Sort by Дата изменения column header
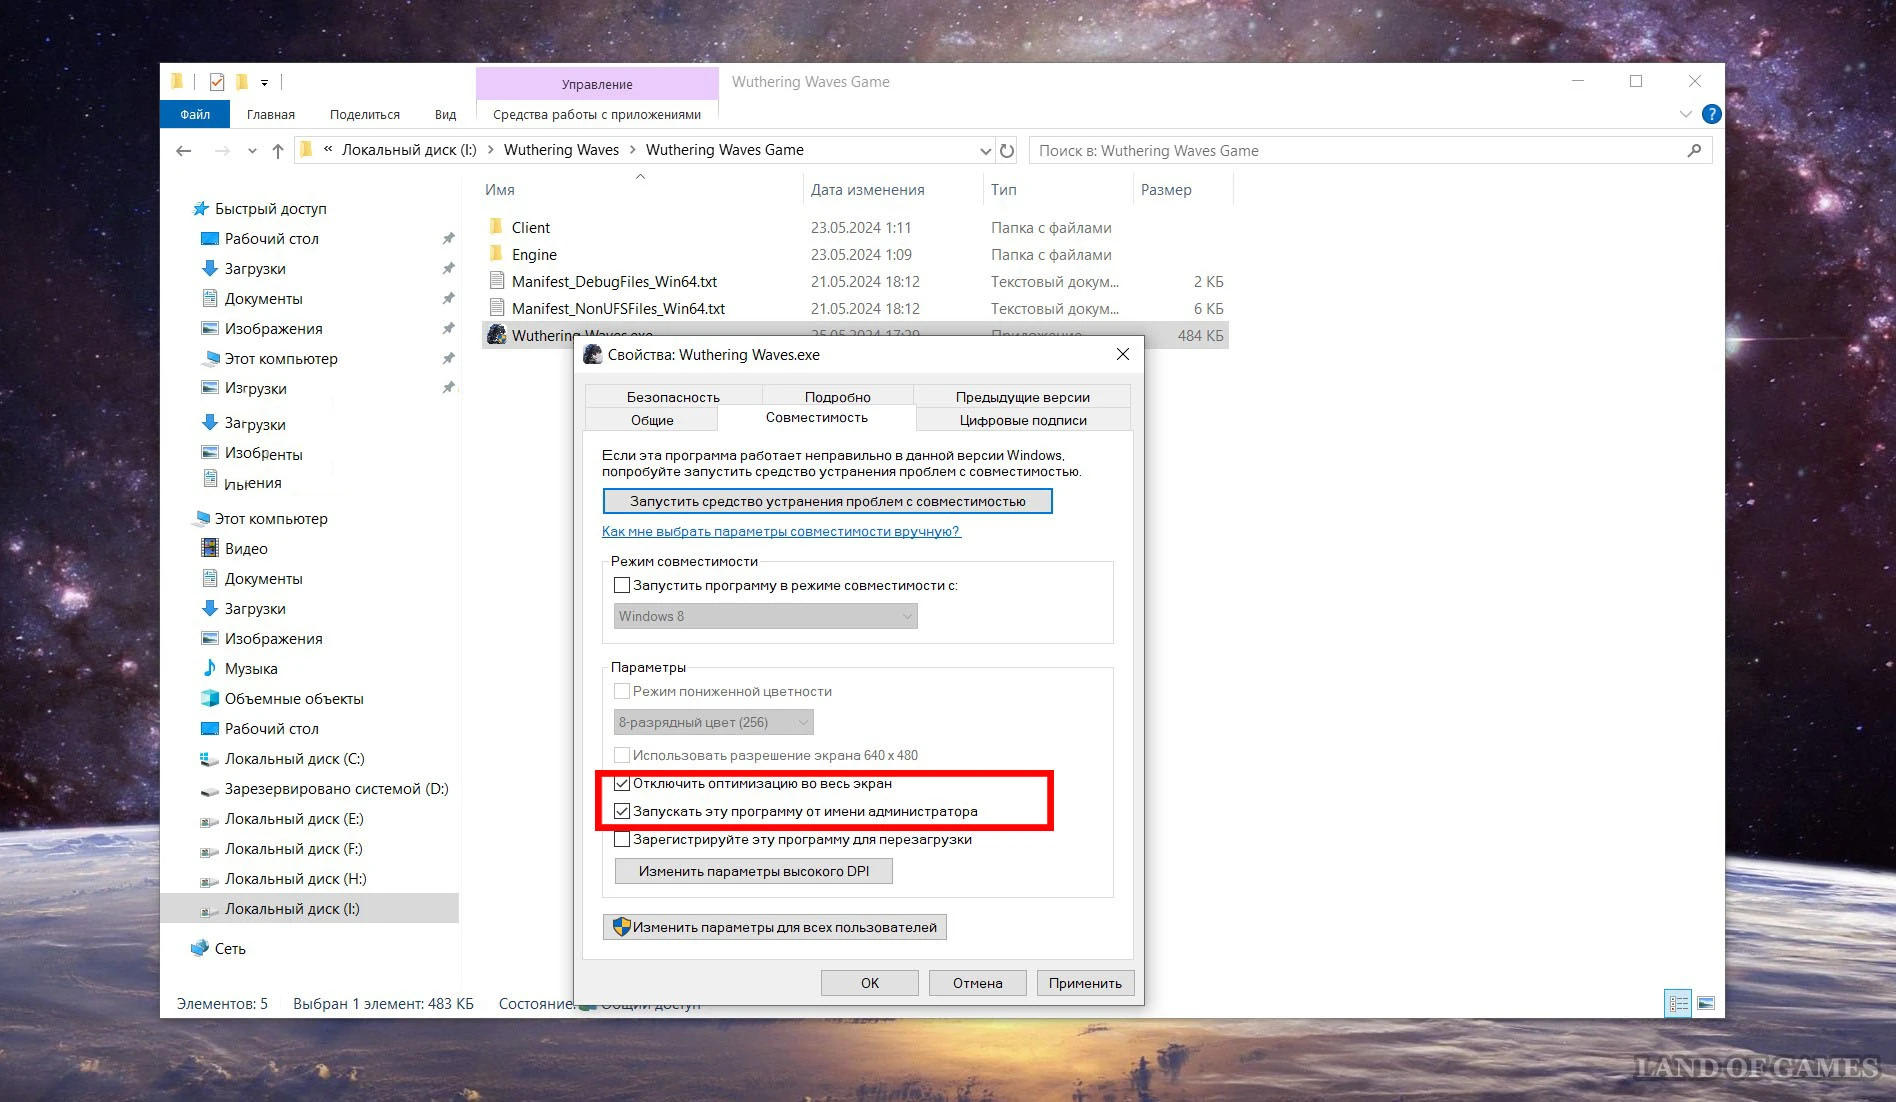1896x1102 pixels. tap(893, 189)
